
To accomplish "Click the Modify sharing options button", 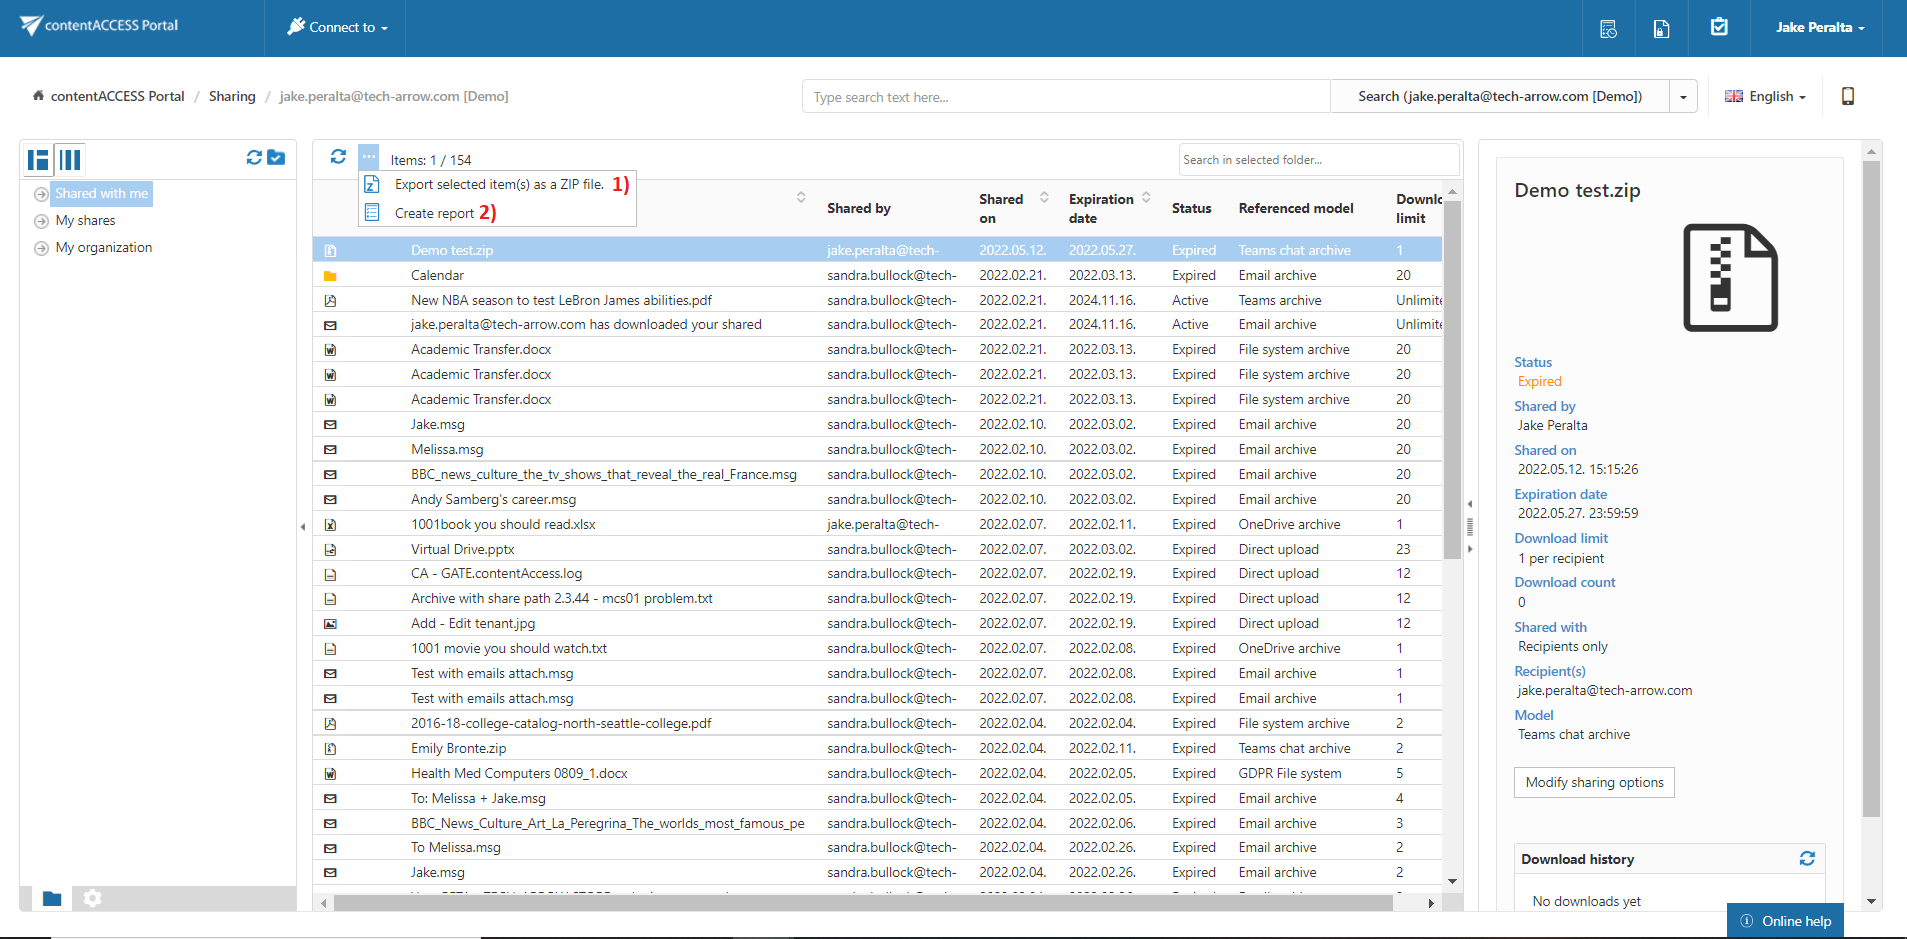I will coord(1594,782).
